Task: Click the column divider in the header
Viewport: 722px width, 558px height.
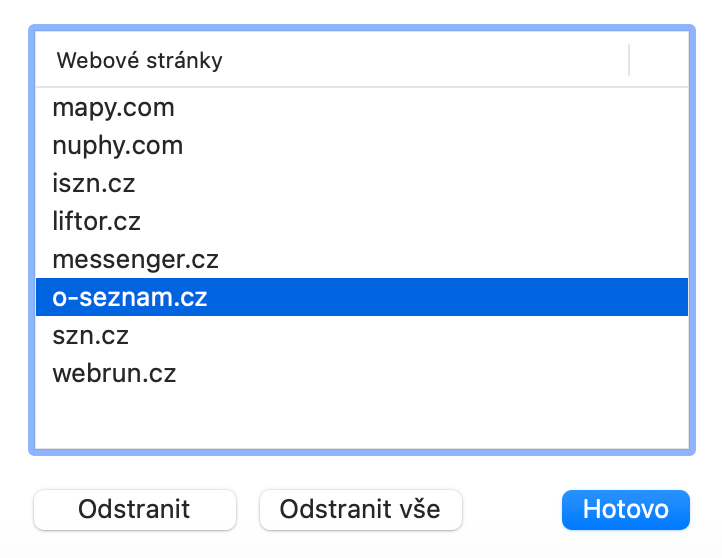Action: tap(629, 61)
